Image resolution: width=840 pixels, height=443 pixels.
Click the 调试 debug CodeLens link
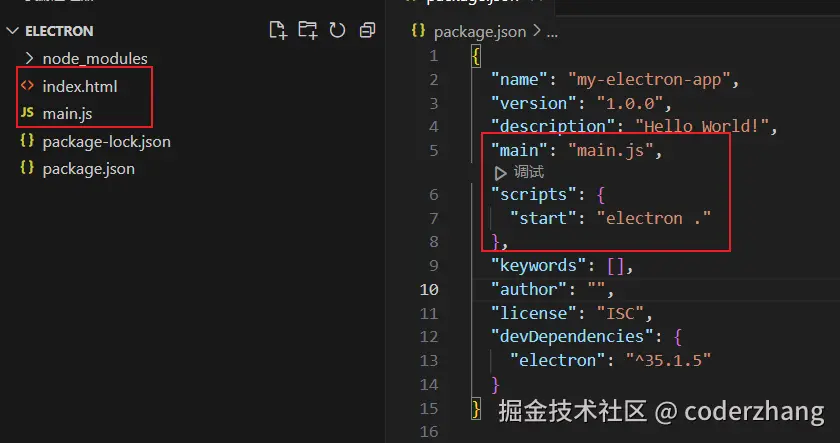529,172
